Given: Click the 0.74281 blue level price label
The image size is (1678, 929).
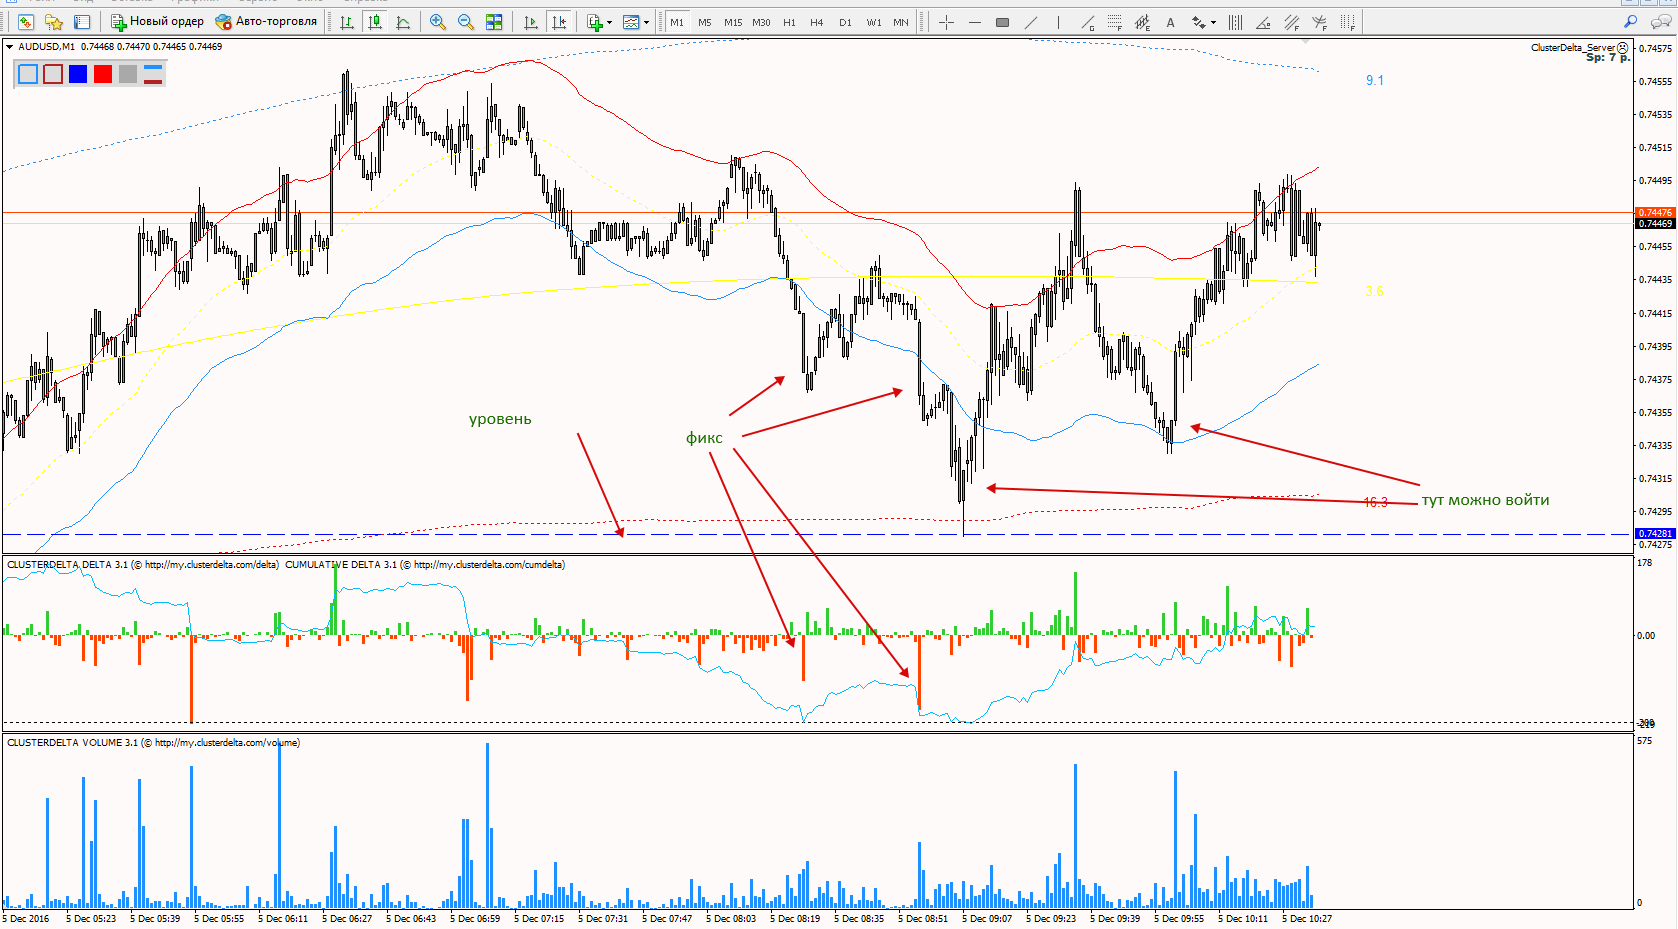Looking at the screenshot, I should click(x=1654, y=533).
